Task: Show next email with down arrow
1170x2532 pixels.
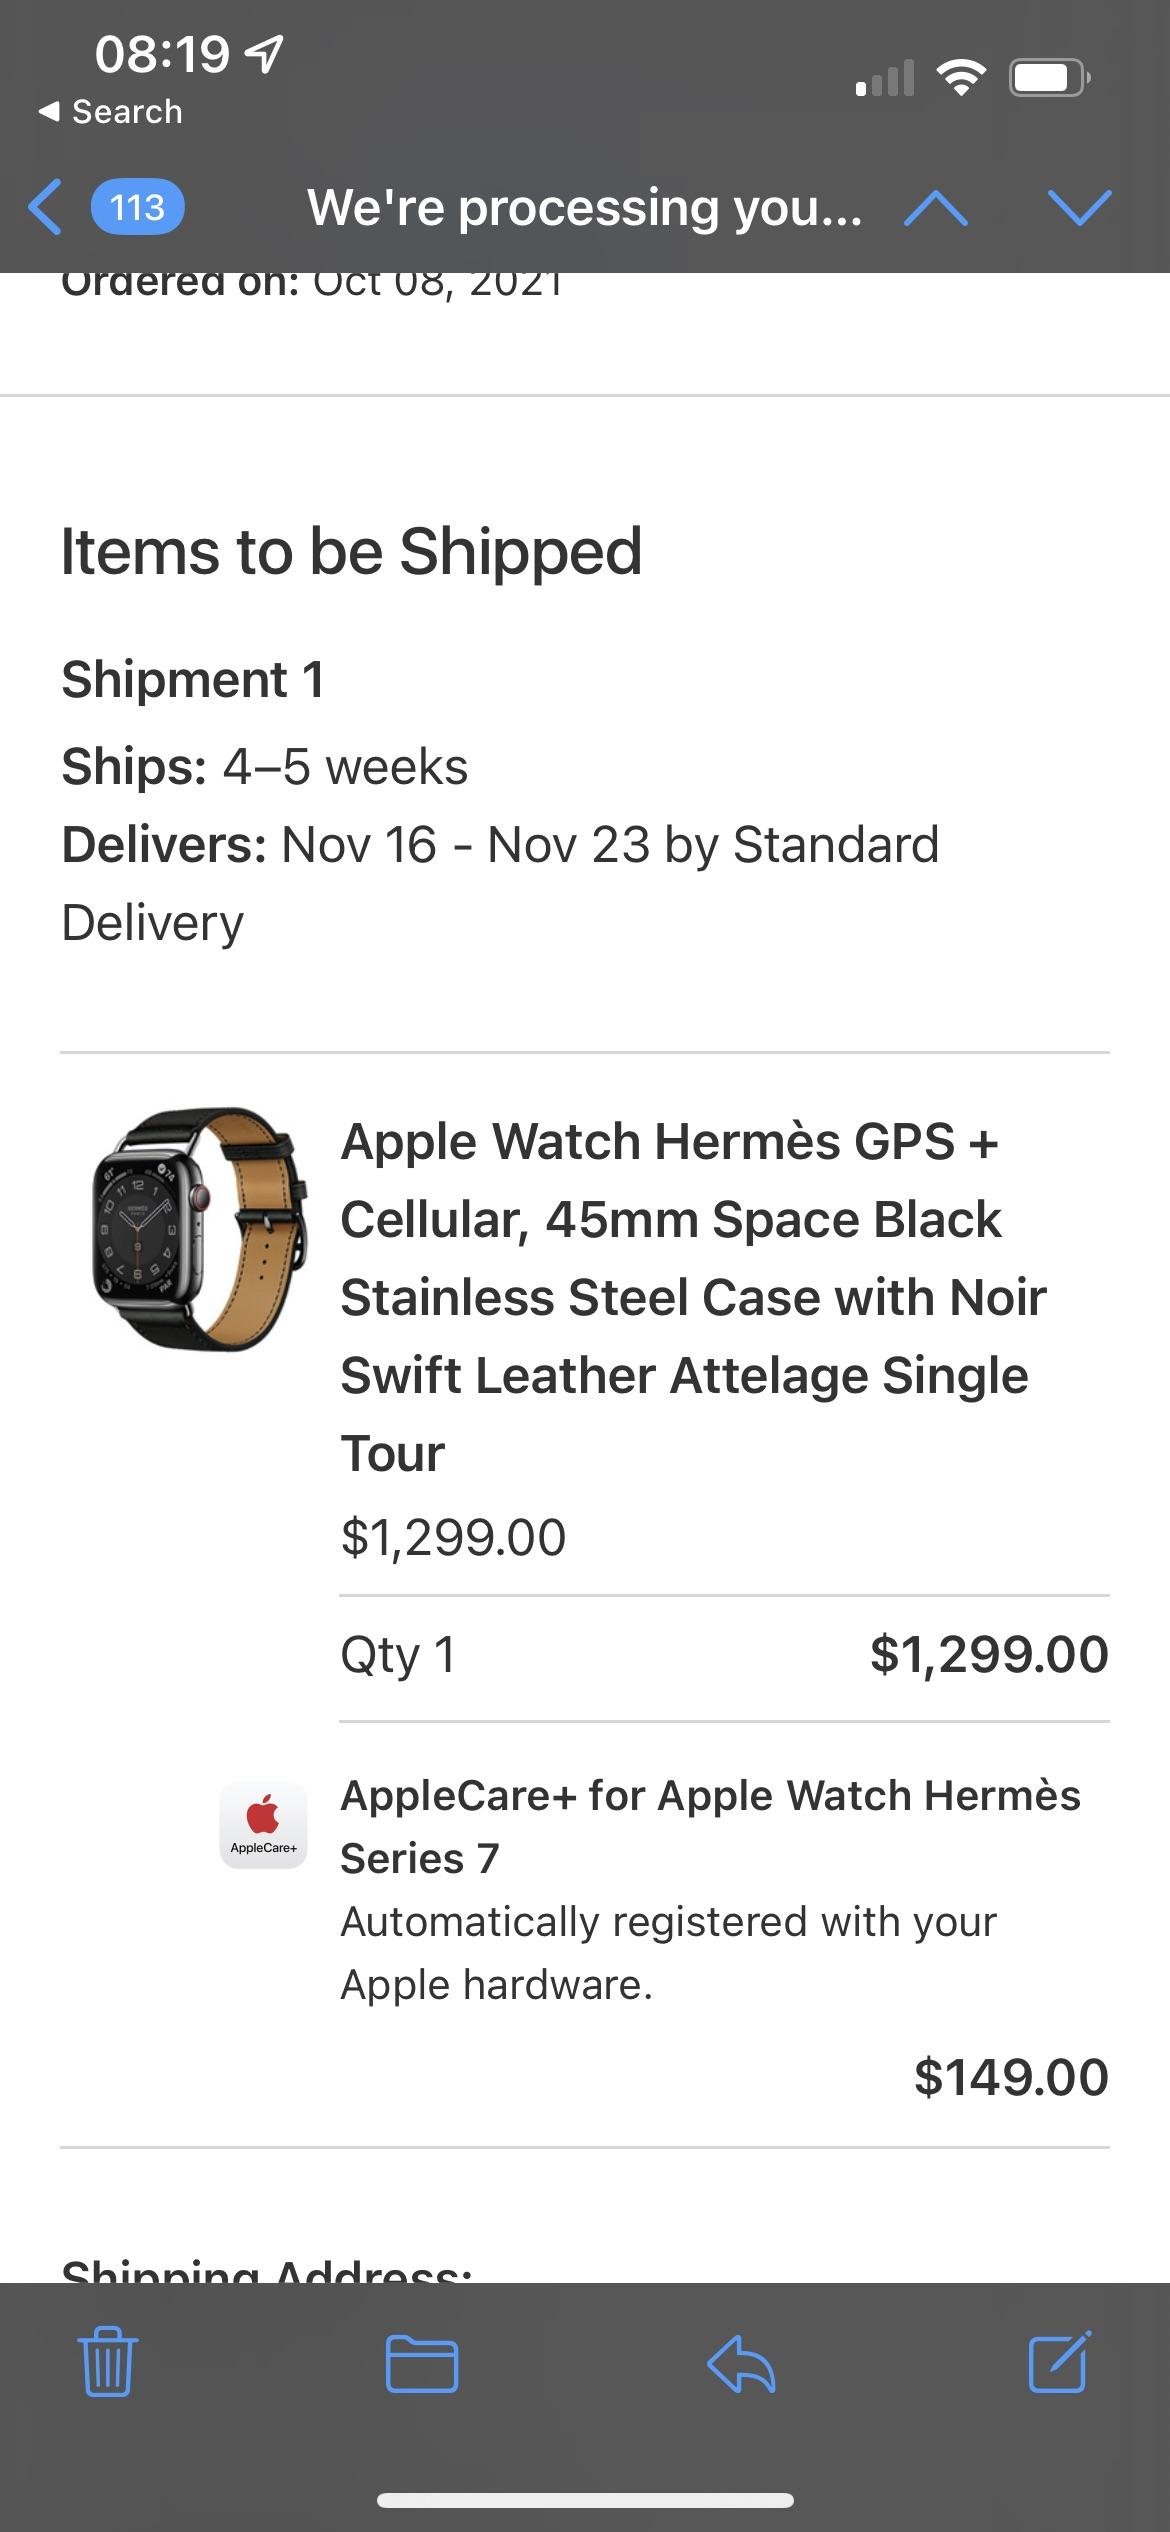Action: tap(1080, 208)
